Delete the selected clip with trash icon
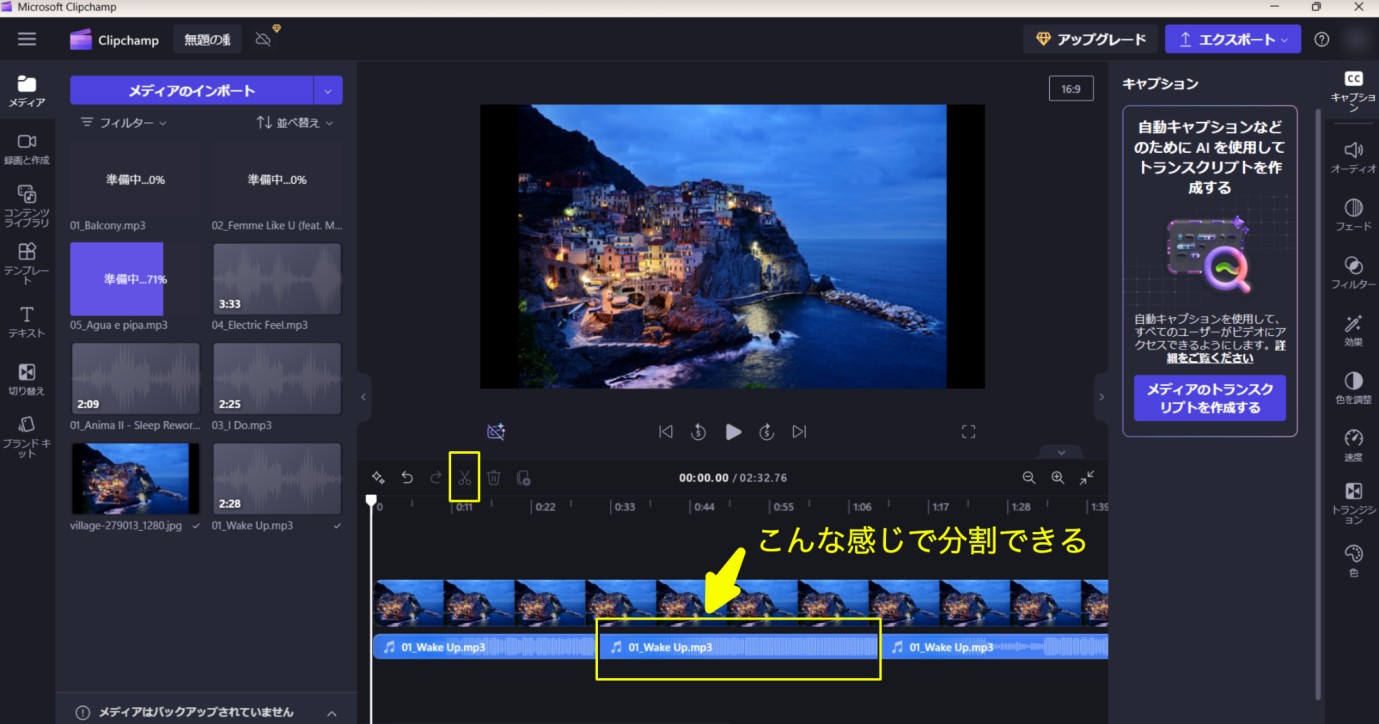 [494, 478]
